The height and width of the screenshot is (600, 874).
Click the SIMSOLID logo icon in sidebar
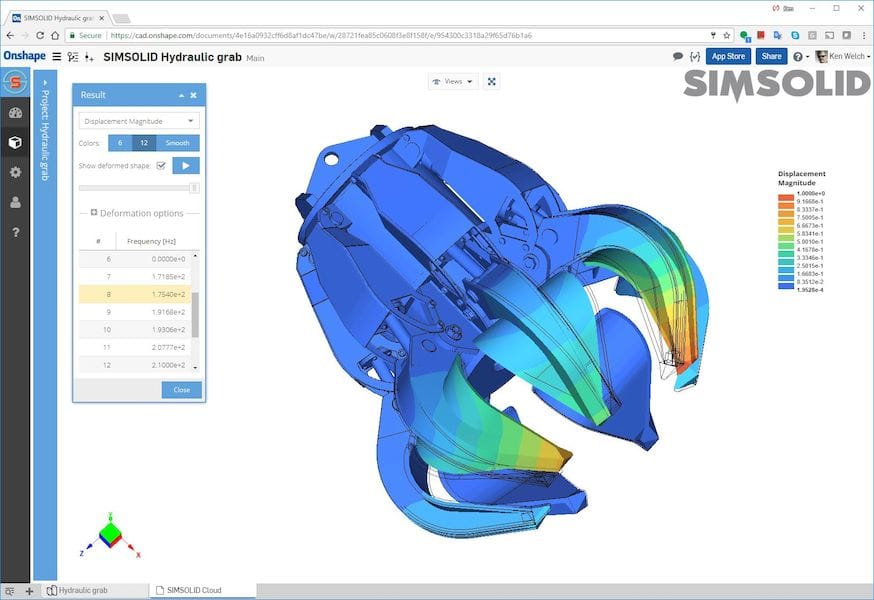coord(15,83)
